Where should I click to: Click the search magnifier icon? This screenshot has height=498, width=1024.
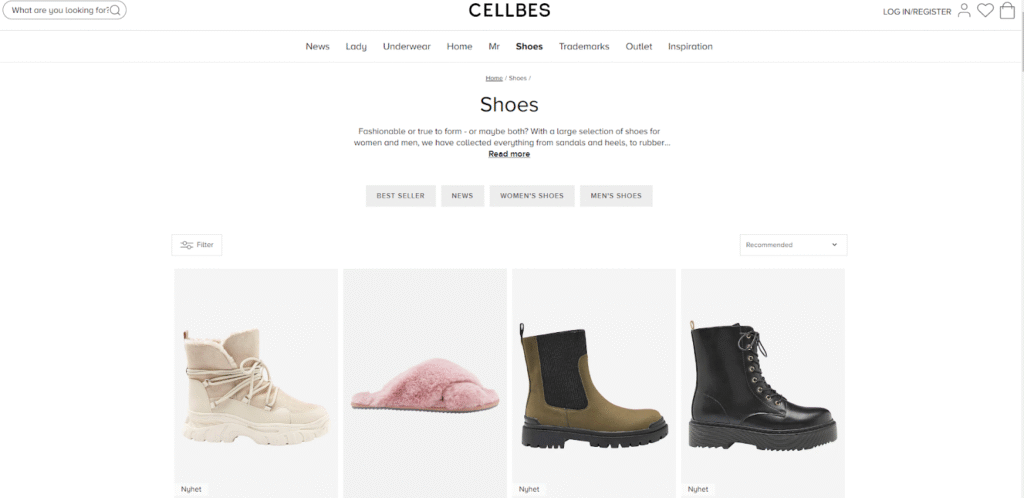pos(115,10)
